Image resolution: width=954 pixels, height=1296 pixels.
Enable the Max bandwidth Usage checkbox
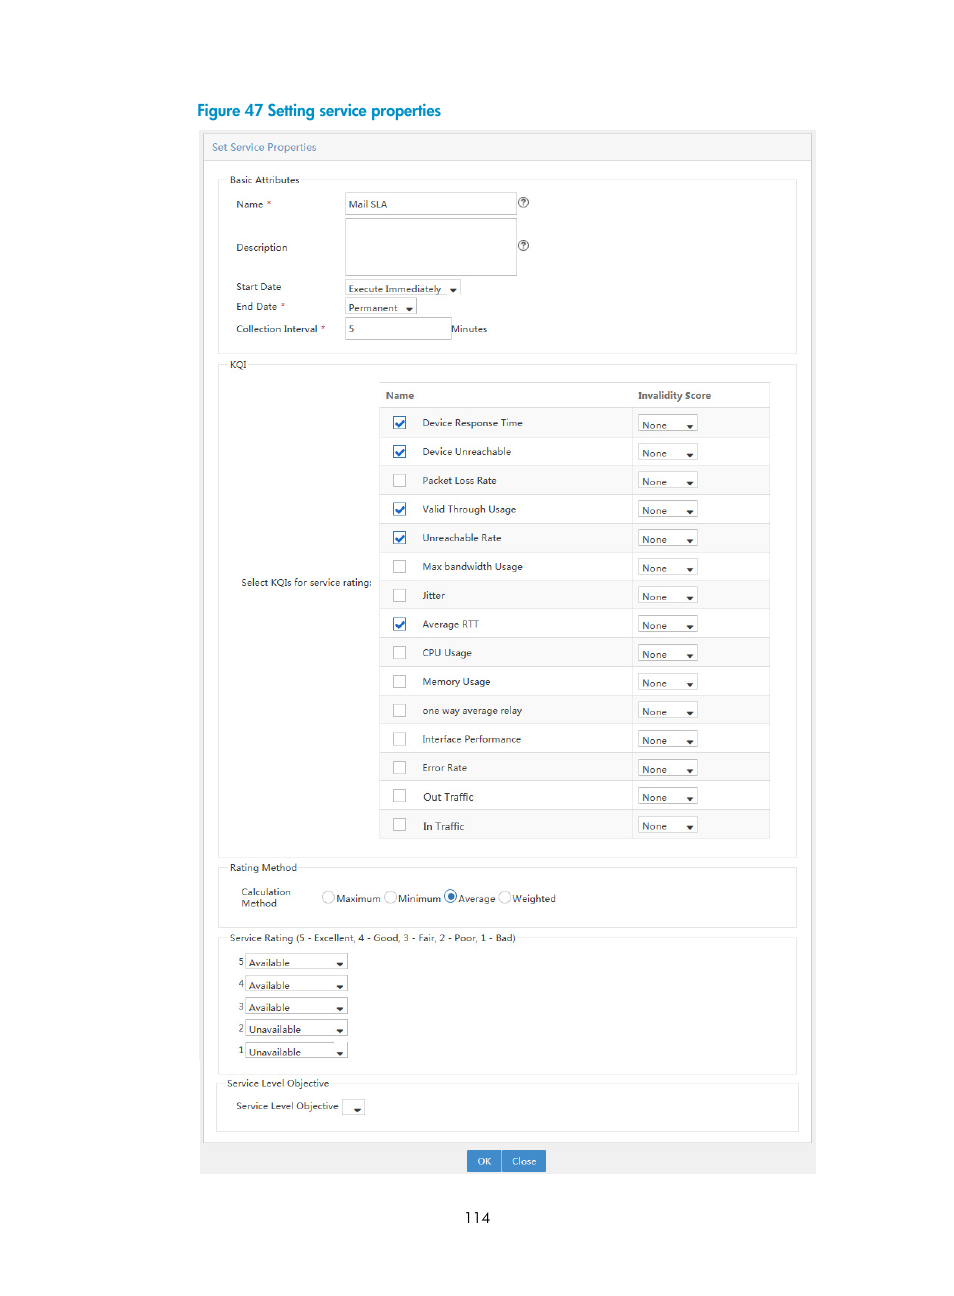[x=400, y=567]
